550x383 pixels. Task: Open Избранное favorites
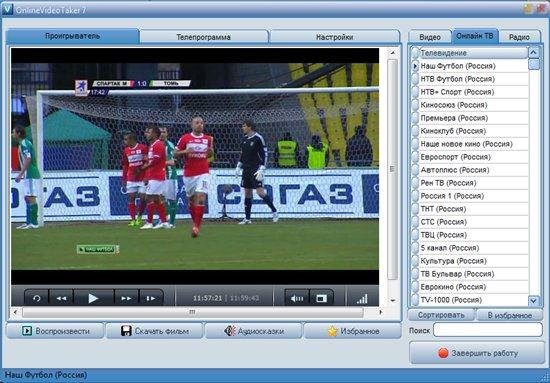click(353, 331)
